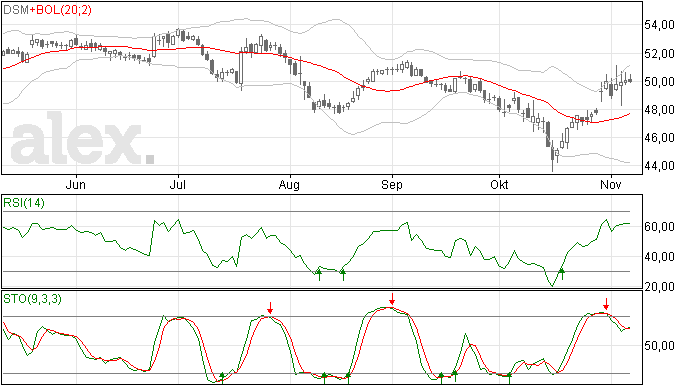Click the STO(9,3,3) indicator label
Viewport: 690px width, 387px height.
pyautogui.click(x=33, y=299)
